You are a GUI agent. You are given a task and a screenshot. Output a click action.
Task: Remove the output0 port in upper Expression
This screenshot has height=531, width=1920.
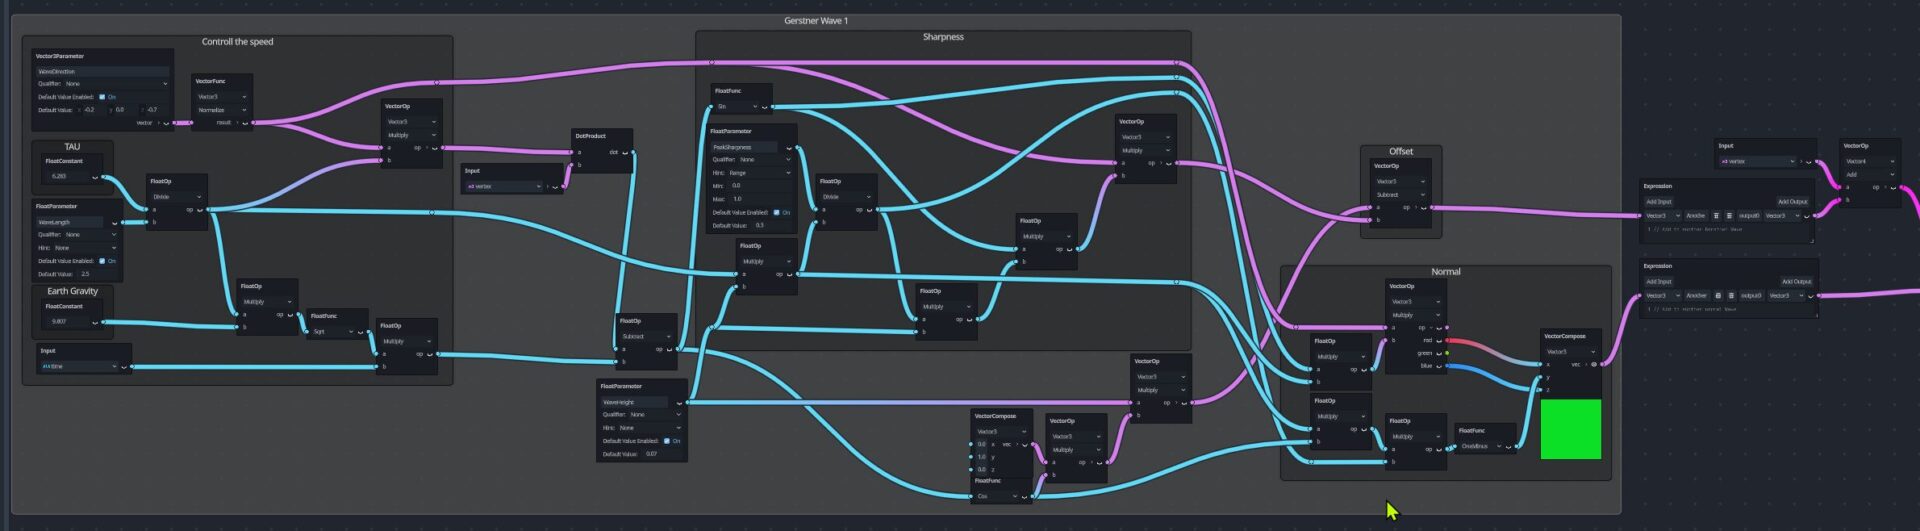pyautogui.click(x=1729, y=216)
